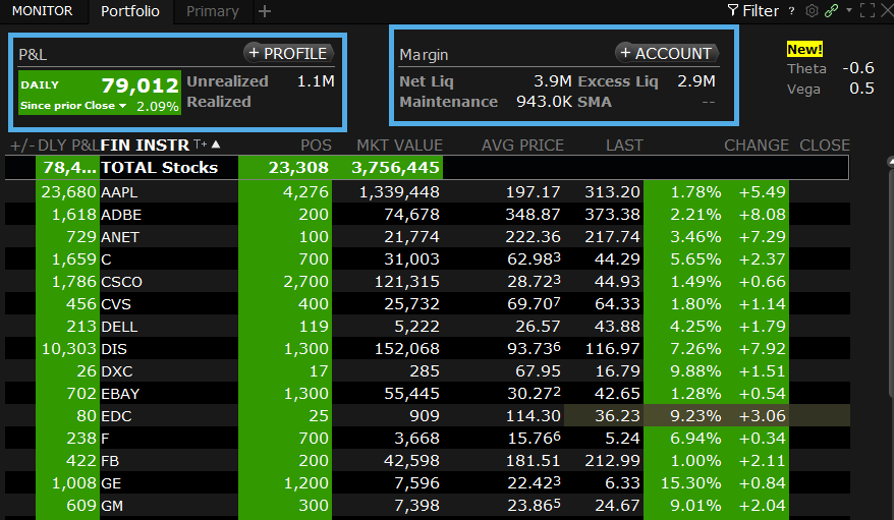Open the Since prior Close dropdown
This screenshot has height=520, width=894.
pyautogui.click(x=123, y=106)
